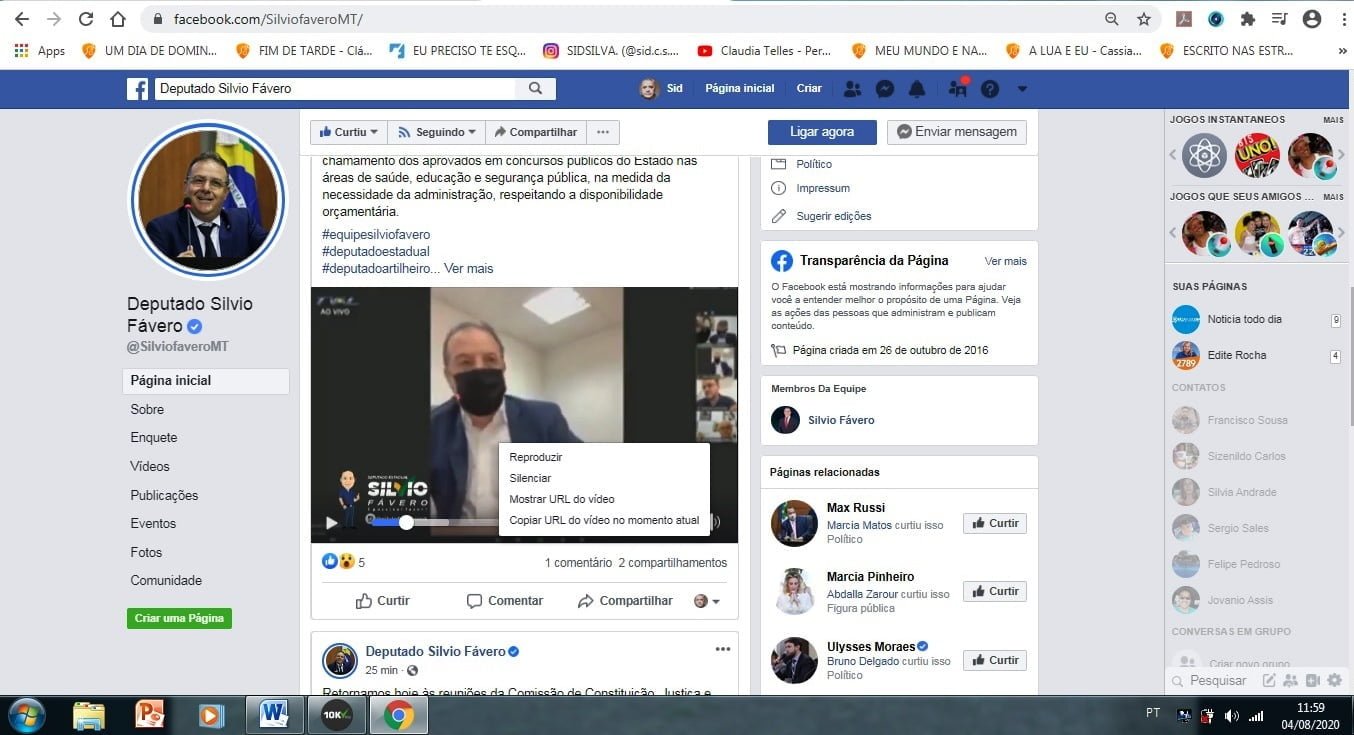
Task: Open the atom instant game icon
Action: pos(1204,155)
